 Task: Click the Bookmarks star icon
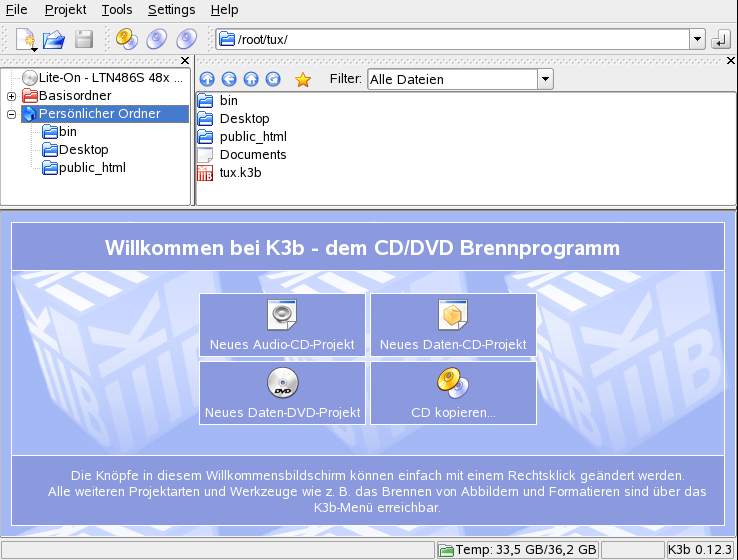(303, 80)
